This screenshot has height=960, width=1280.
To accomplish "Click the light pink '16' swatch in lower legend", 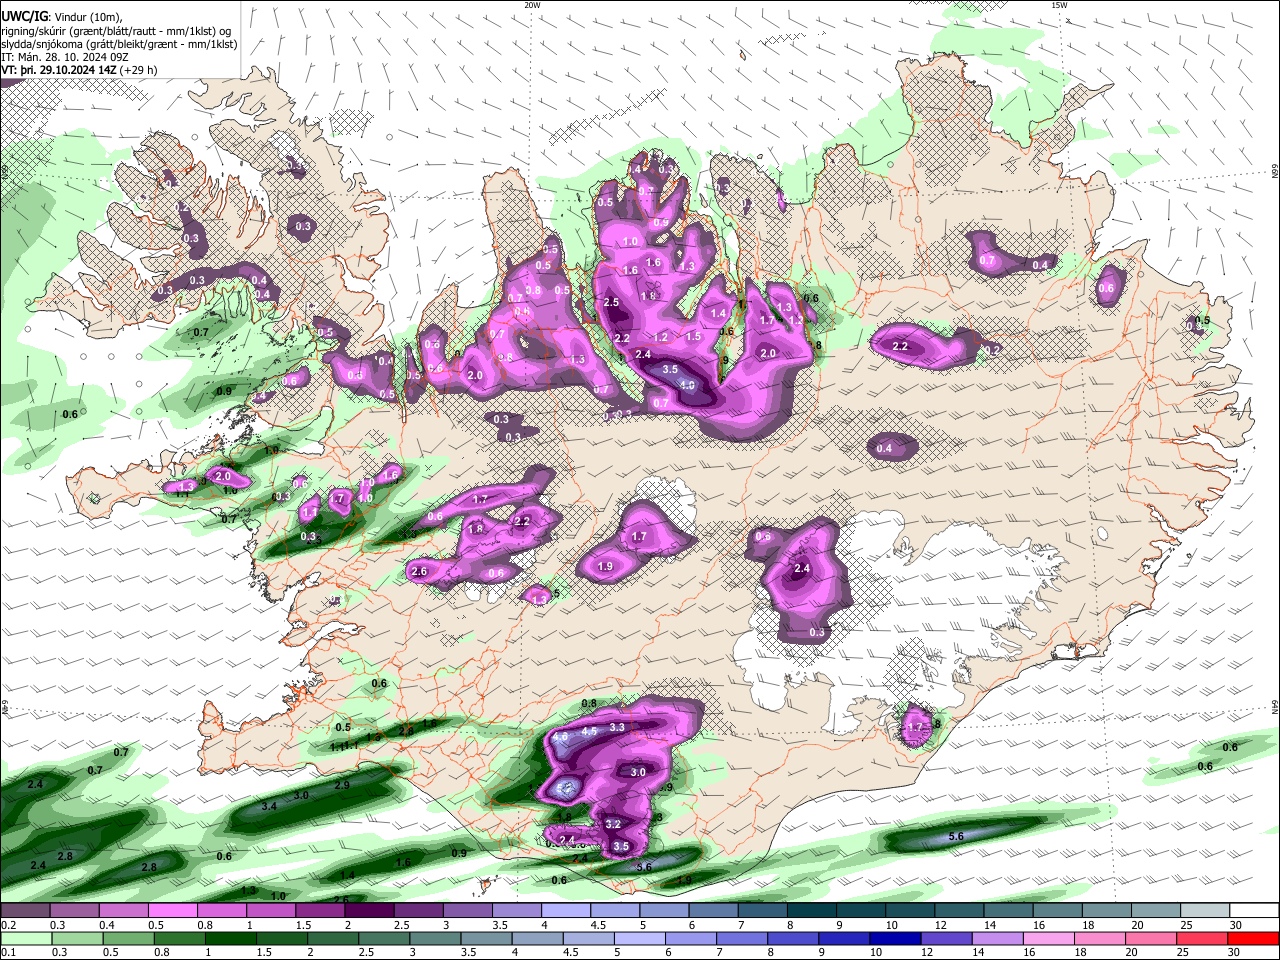I will click(1049, 938).
